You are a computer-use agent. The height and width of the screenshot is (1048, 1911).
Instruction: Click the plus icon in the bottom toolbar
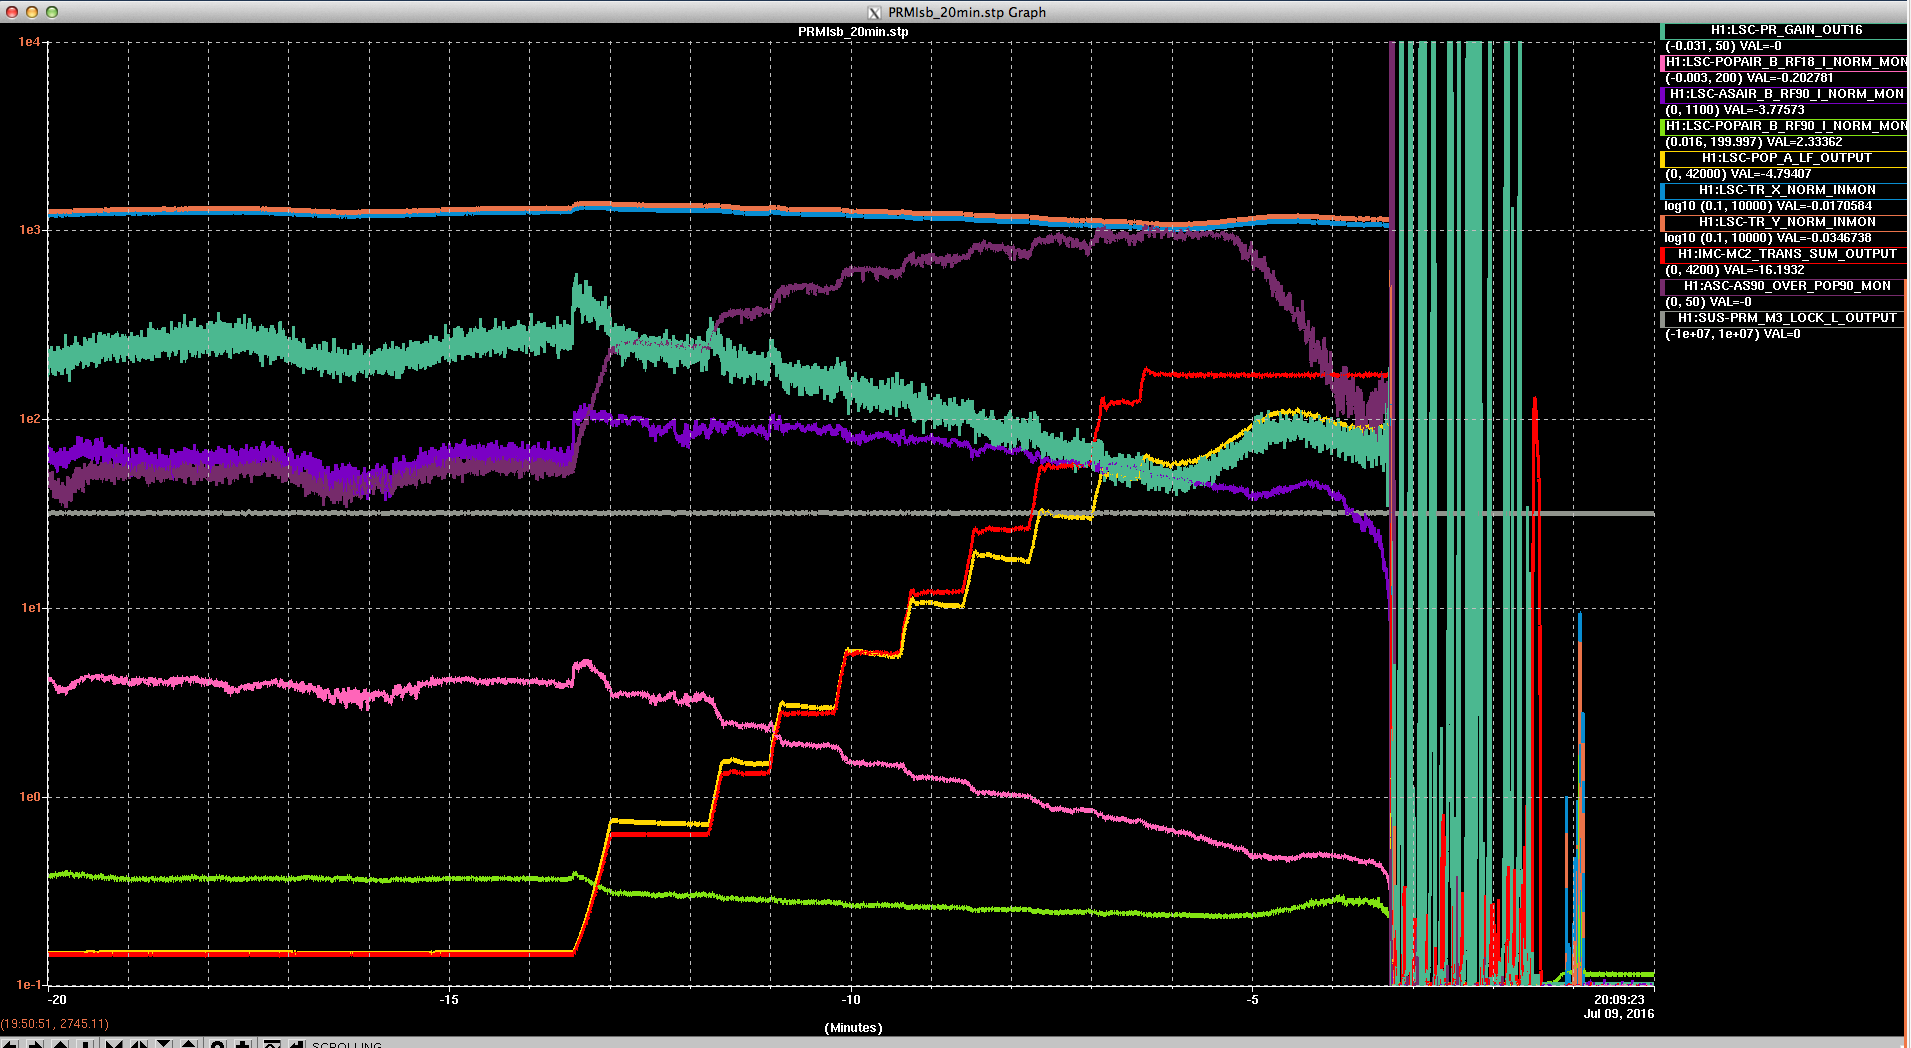242,1044
